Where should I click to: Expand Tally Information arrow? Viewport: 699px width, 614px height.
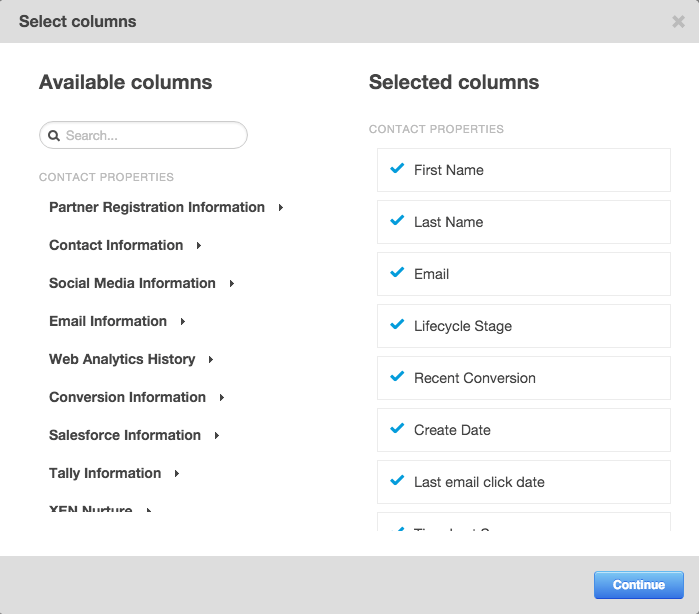[177, 474]
